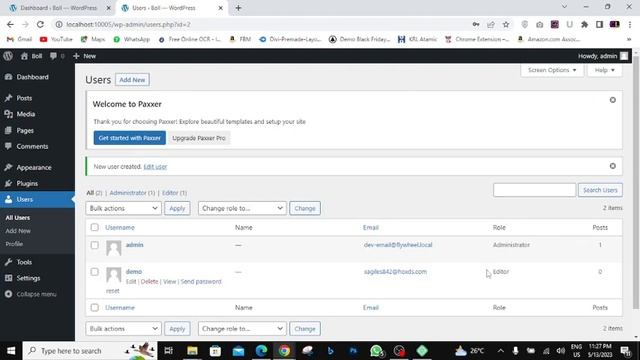Image resolution: width=640 pixels, height=360 pixels.
Task: Open Profile submenu item
Action: (14, 244)
